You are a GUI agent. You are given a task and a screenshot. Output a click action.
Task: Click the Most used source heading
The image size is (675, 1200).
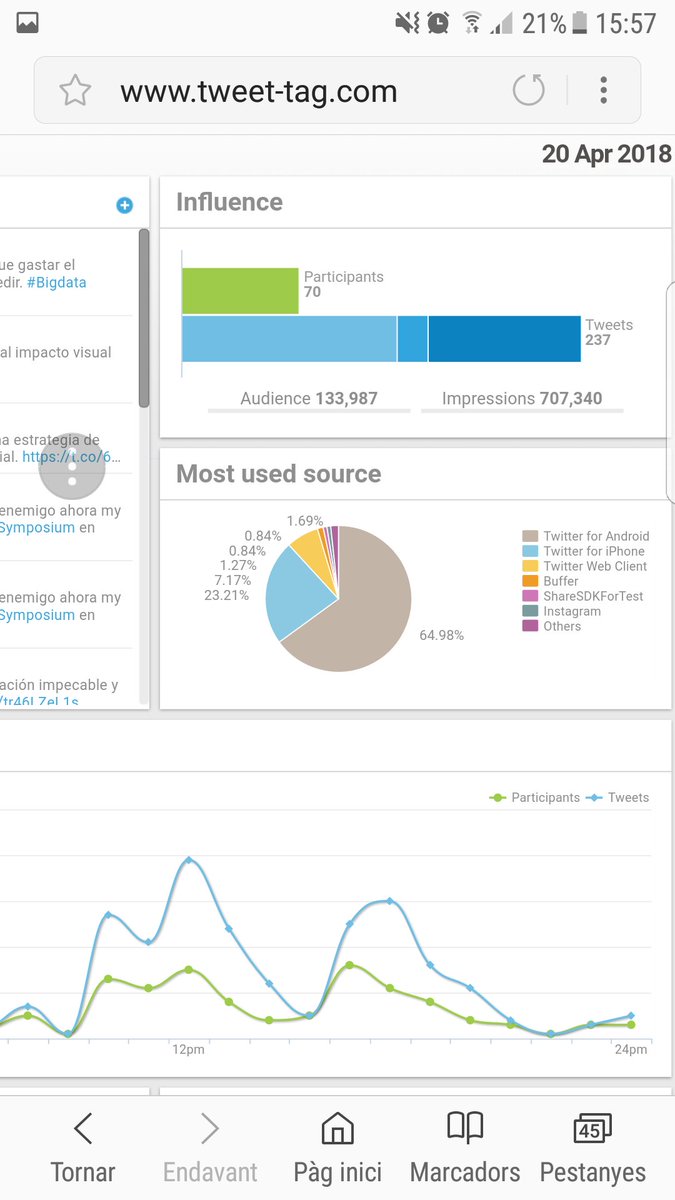[278, 474]
